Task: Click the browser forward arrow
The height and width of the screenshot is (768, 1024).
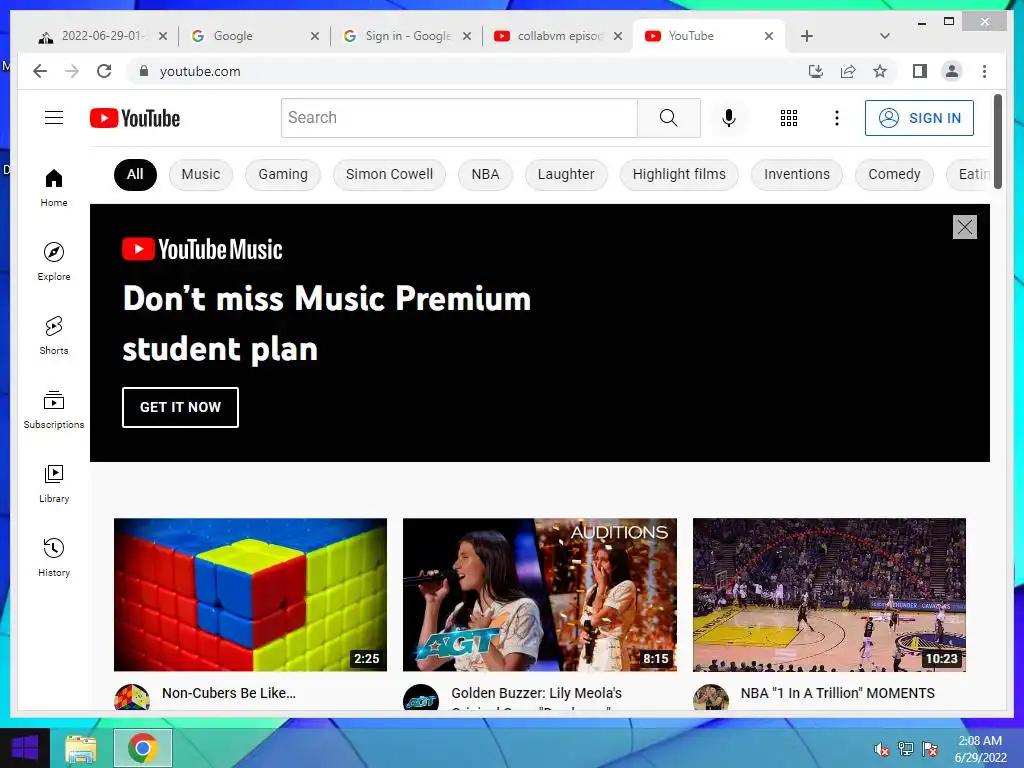Action: 72,71
